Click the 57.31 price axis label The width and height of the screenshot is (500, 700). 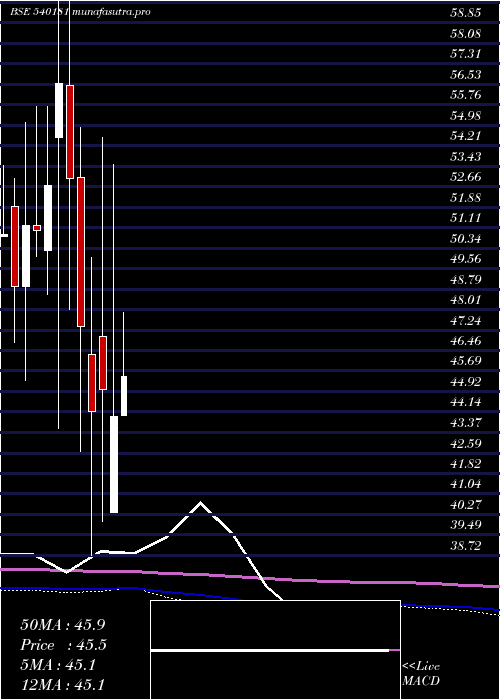[465, 54]
